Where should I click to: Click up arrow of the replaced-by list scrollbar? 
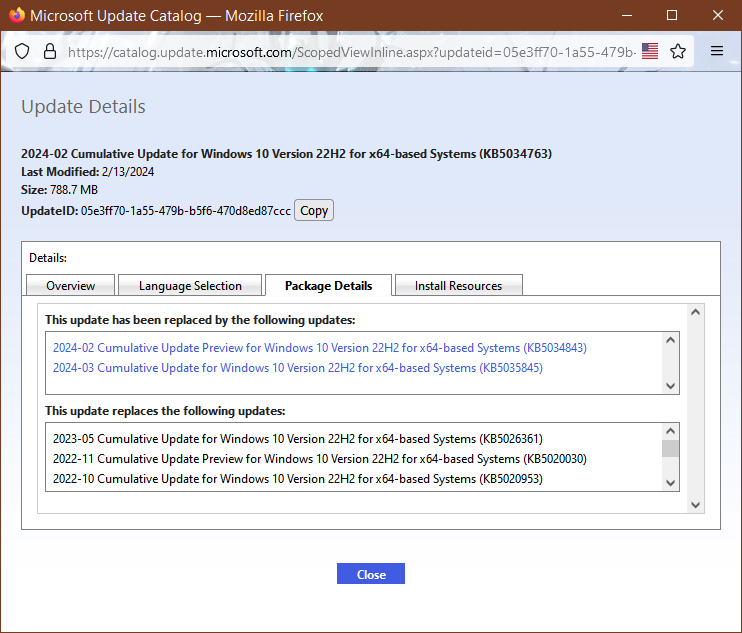pyautogui.click(x=670, y=340)
